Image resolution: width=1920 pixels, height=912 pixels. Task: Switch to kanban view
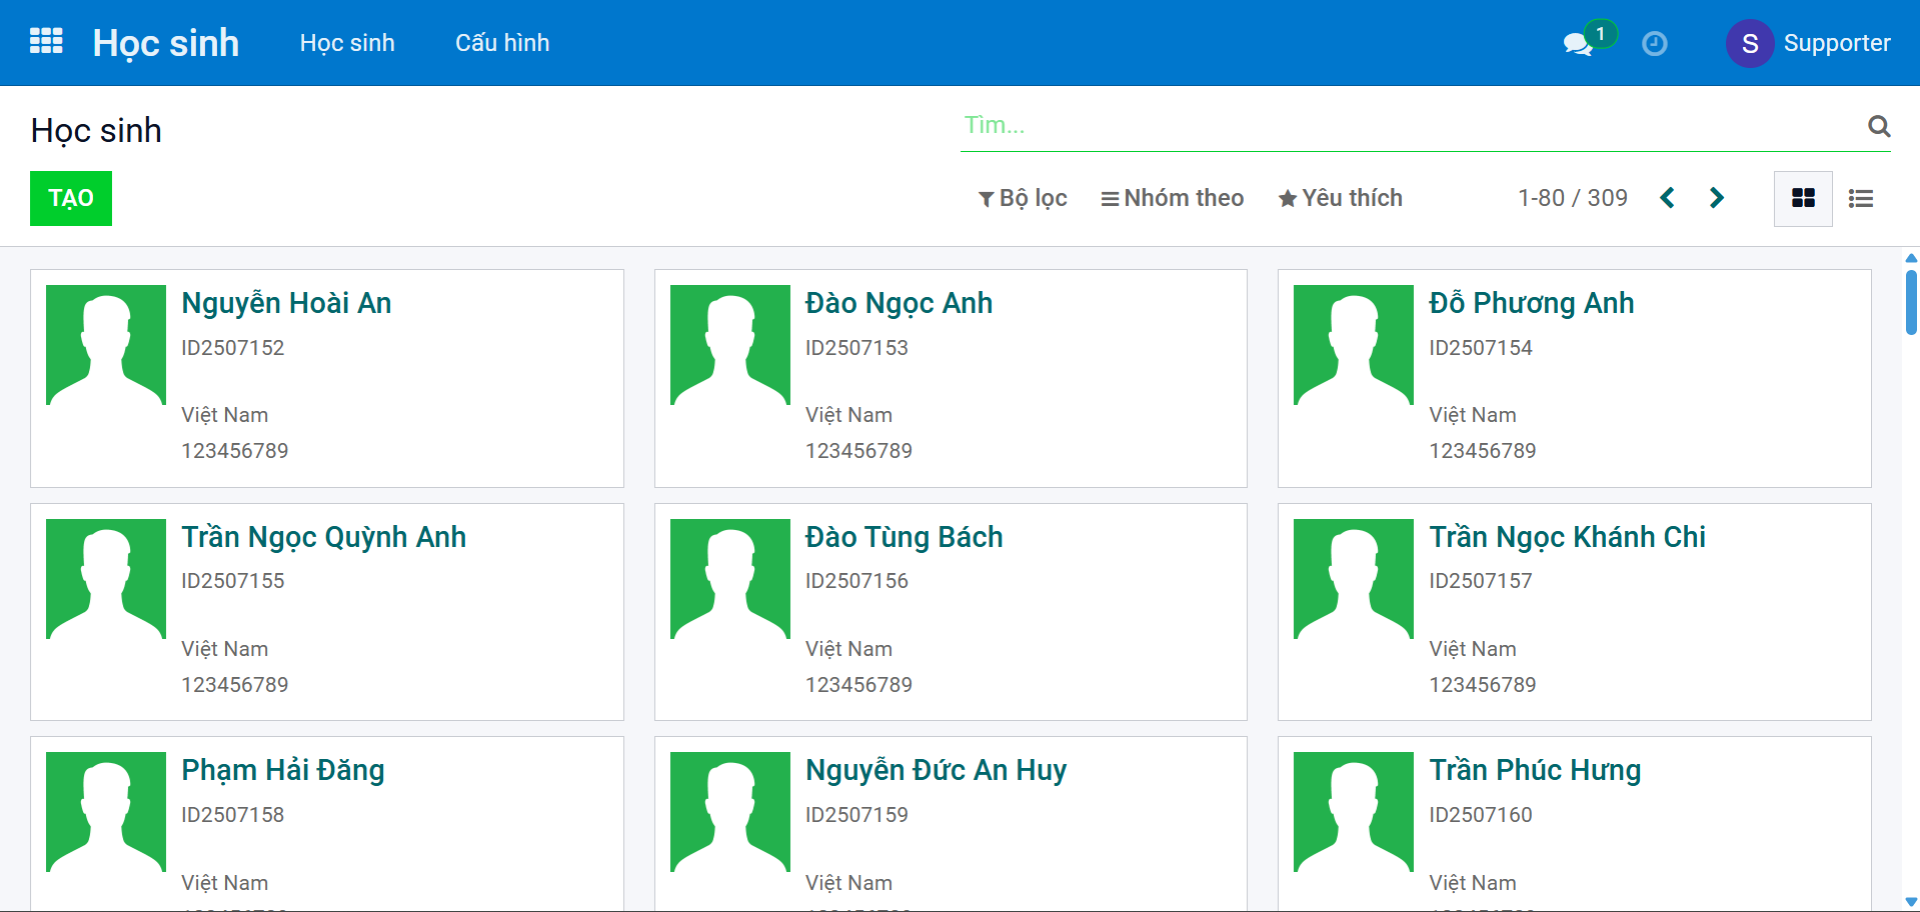tap(1802, 199)
